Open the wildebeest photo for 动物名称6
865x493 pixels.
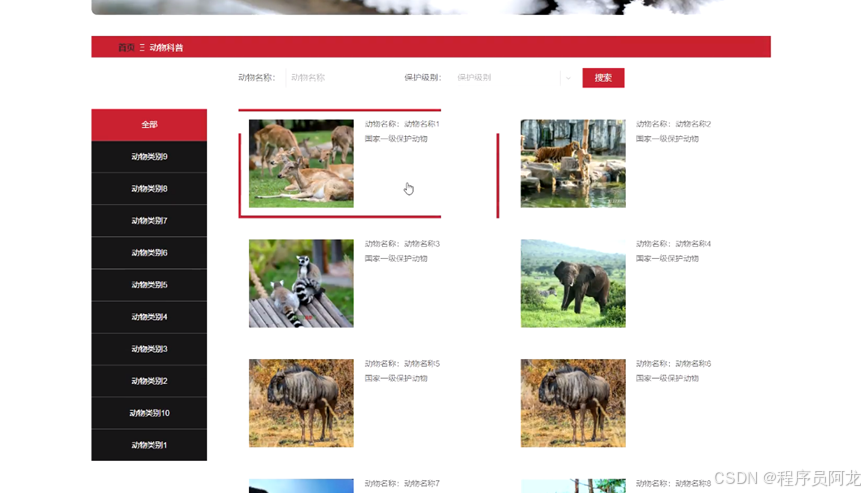coord(573,403)
